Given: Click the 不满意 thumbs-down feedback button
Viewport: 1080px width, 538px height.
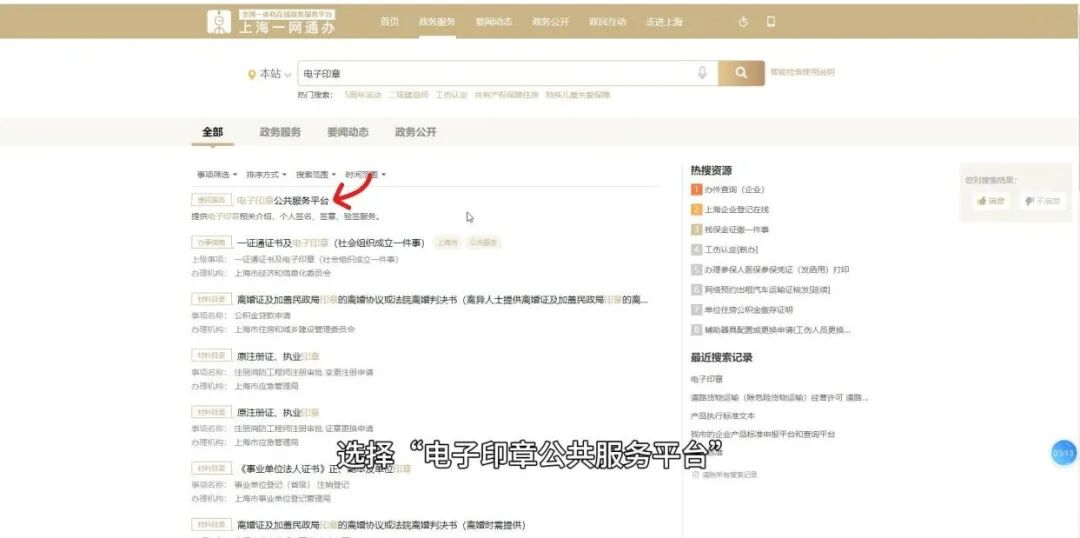Looking at the screenshot, I should tap(1042, 201).
